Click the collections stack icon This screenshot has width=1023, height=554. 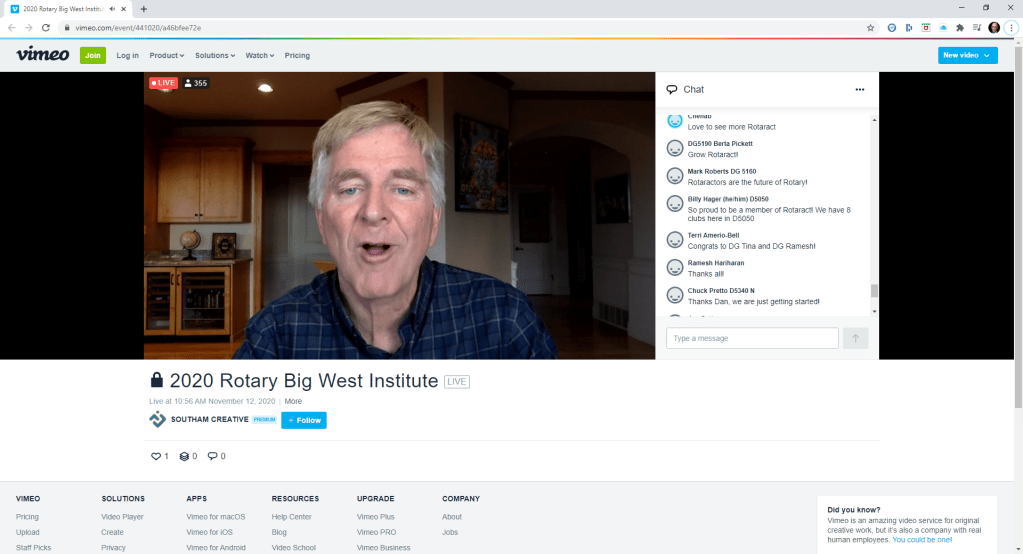(x=184, y=456)
